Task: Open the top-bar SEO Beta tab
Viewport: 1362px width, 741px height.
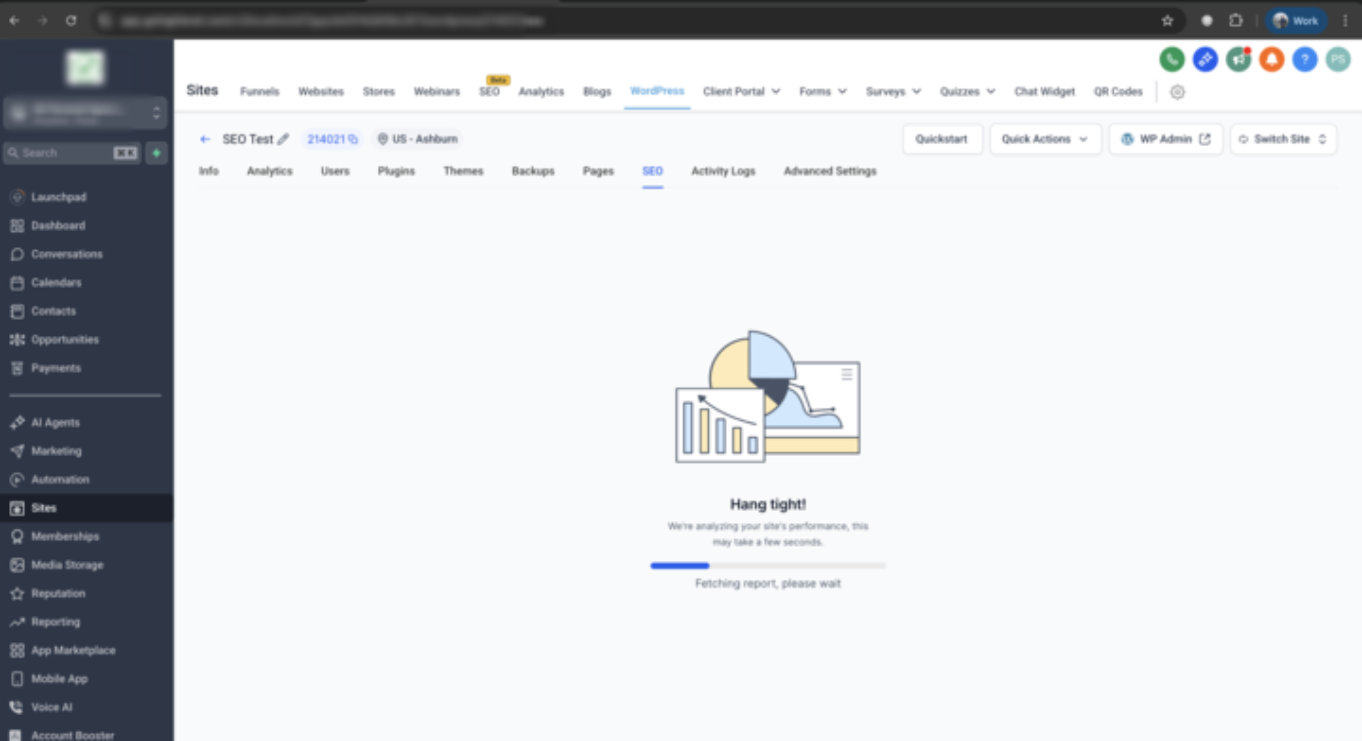Action: pos(490,91)
